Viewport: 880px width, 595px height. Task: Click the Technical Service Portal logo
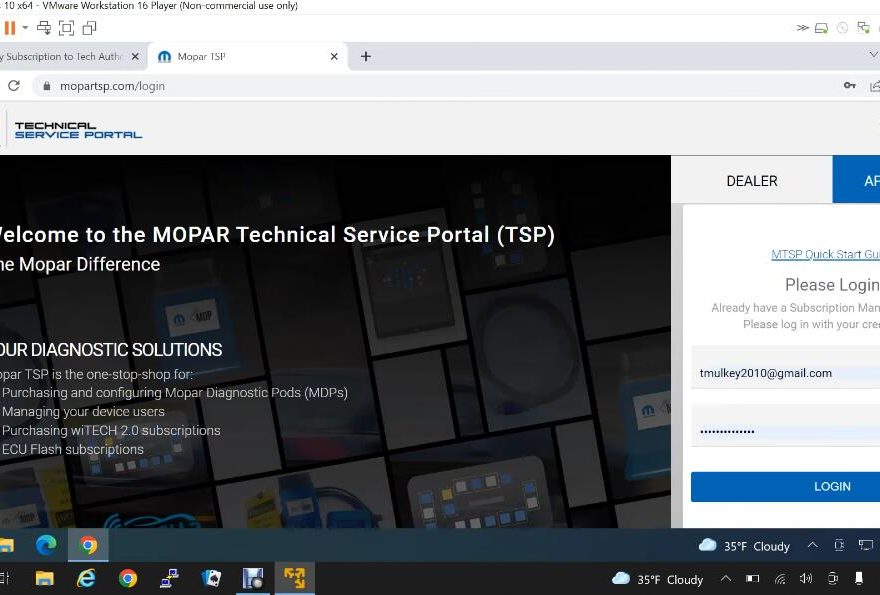[78, 130]
